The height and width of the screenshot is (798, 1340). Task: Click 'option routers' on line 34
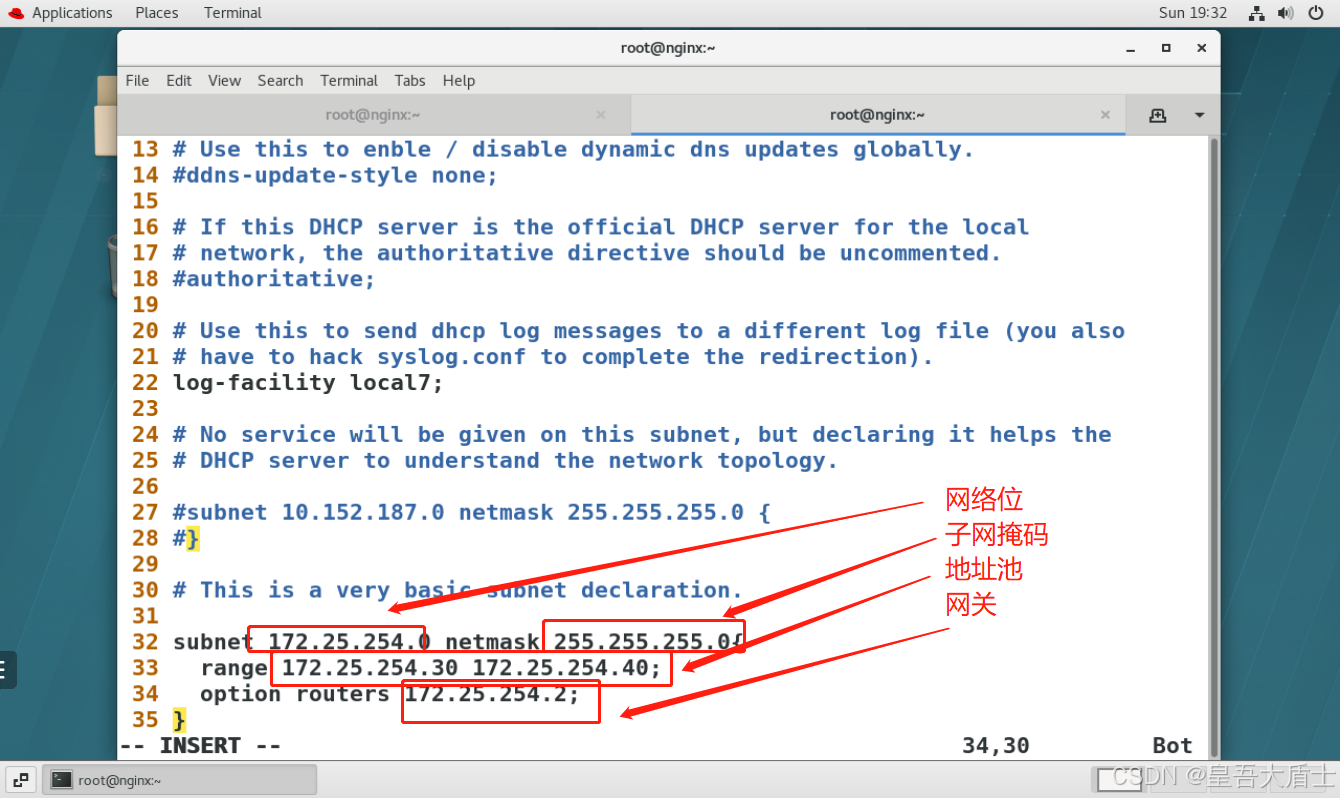[295, 694]
